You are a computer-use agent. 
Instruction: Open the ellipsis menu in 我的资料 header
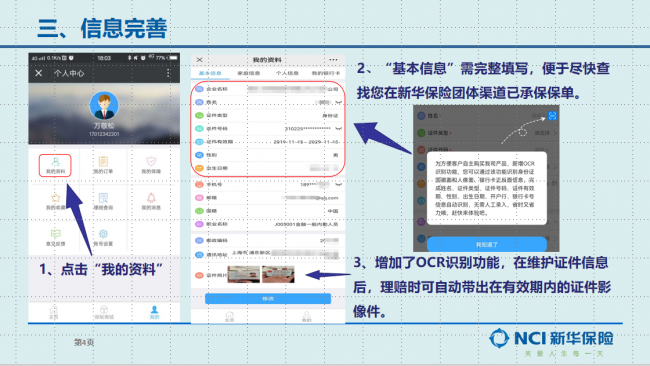tap(333, 60)
